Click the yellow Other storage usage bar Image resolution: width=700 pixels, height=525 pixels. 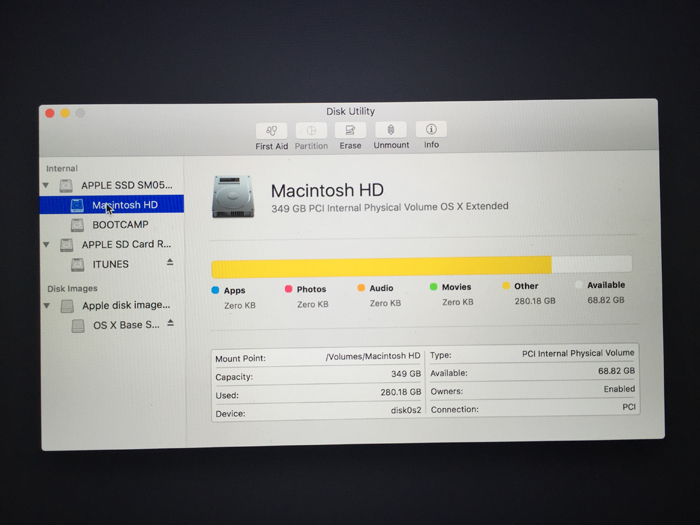(x=380, y=265)
